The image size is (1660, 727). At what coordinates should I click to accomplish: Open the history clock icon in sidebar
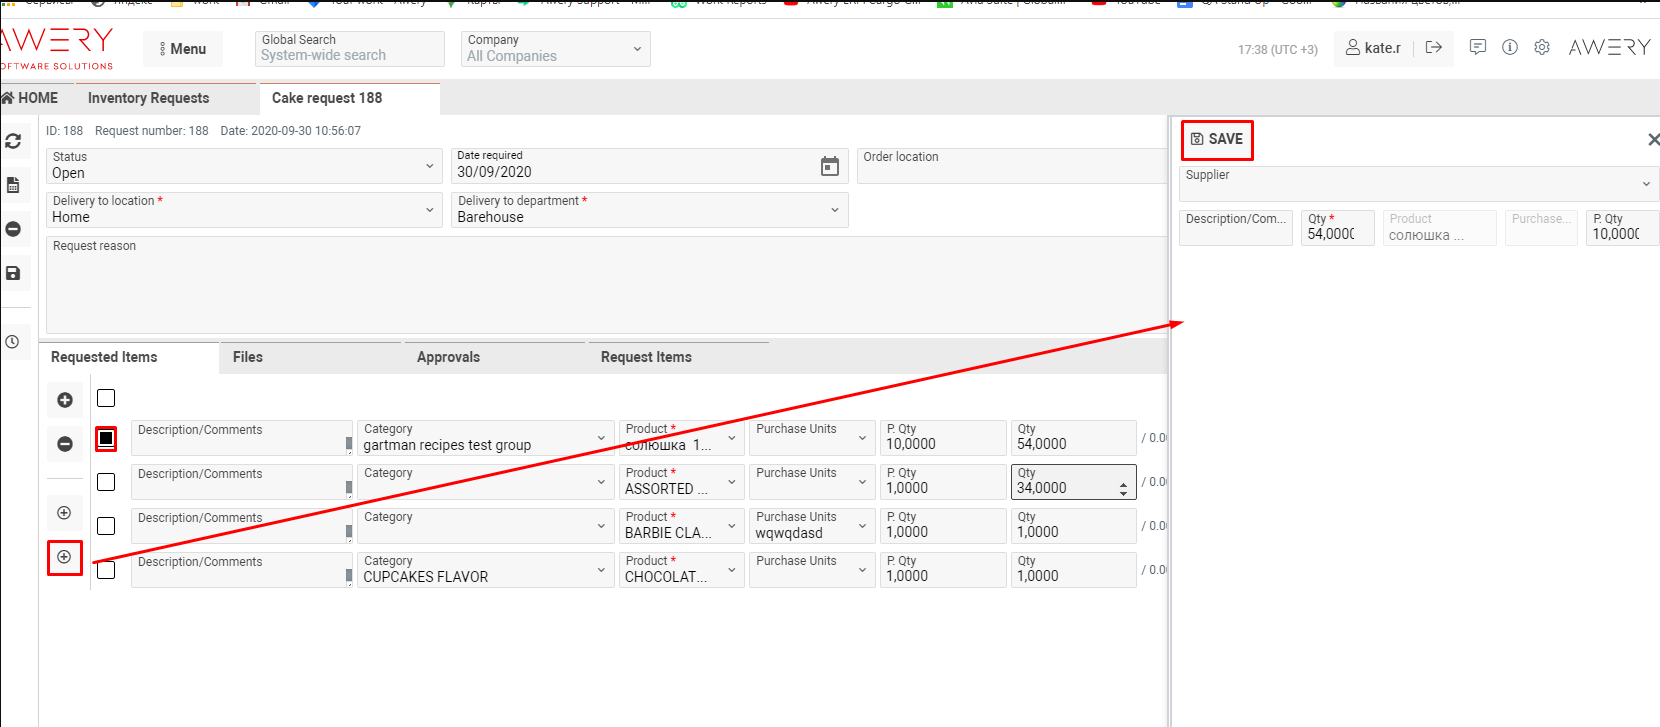tap(12, 342)
